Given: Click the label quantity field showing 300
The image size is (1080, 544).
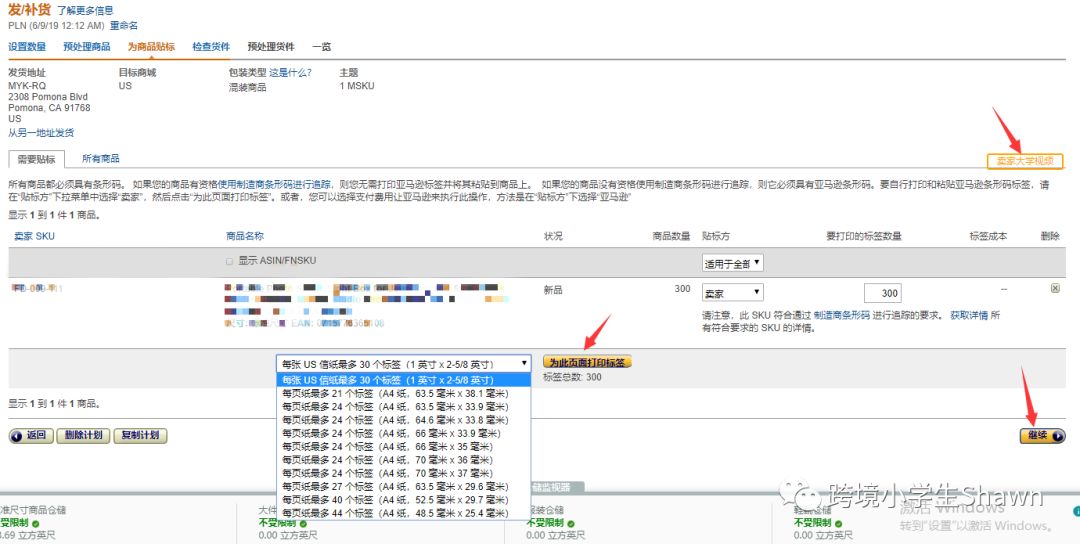Looking at the screenshot, I should (x=876, y=293).
